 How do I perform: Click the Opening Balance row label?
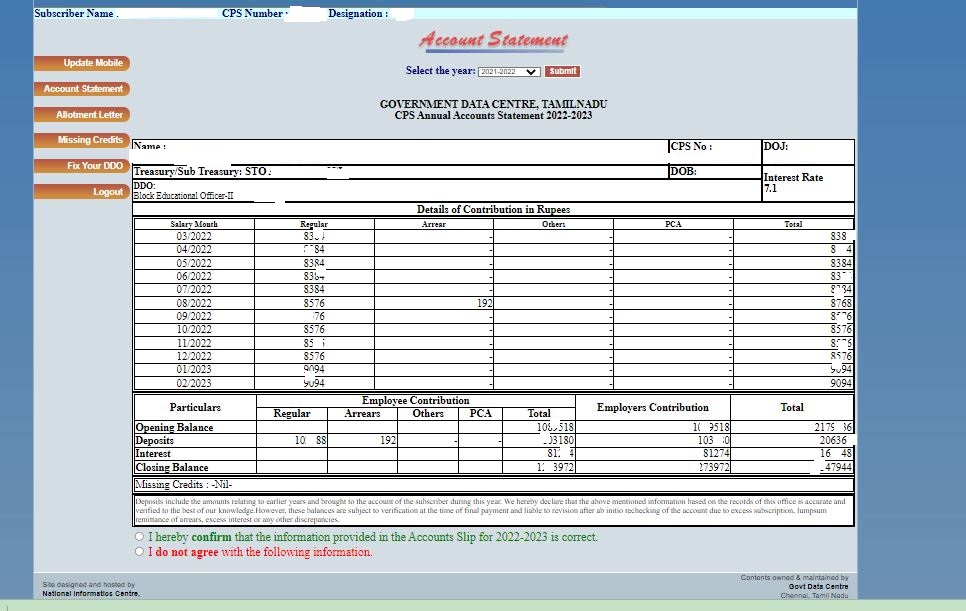[174, 427]
